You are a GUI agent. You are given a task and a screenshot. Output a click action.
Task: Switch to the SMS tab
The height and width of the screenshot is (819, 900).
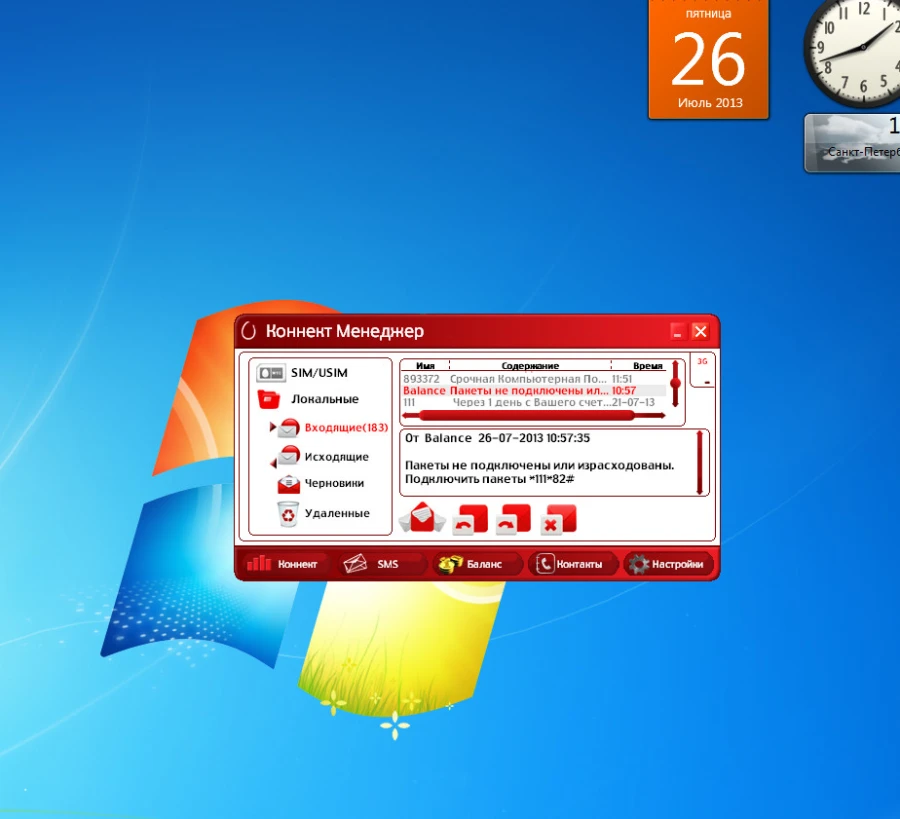pyautogui.click(x=381, y=564)
